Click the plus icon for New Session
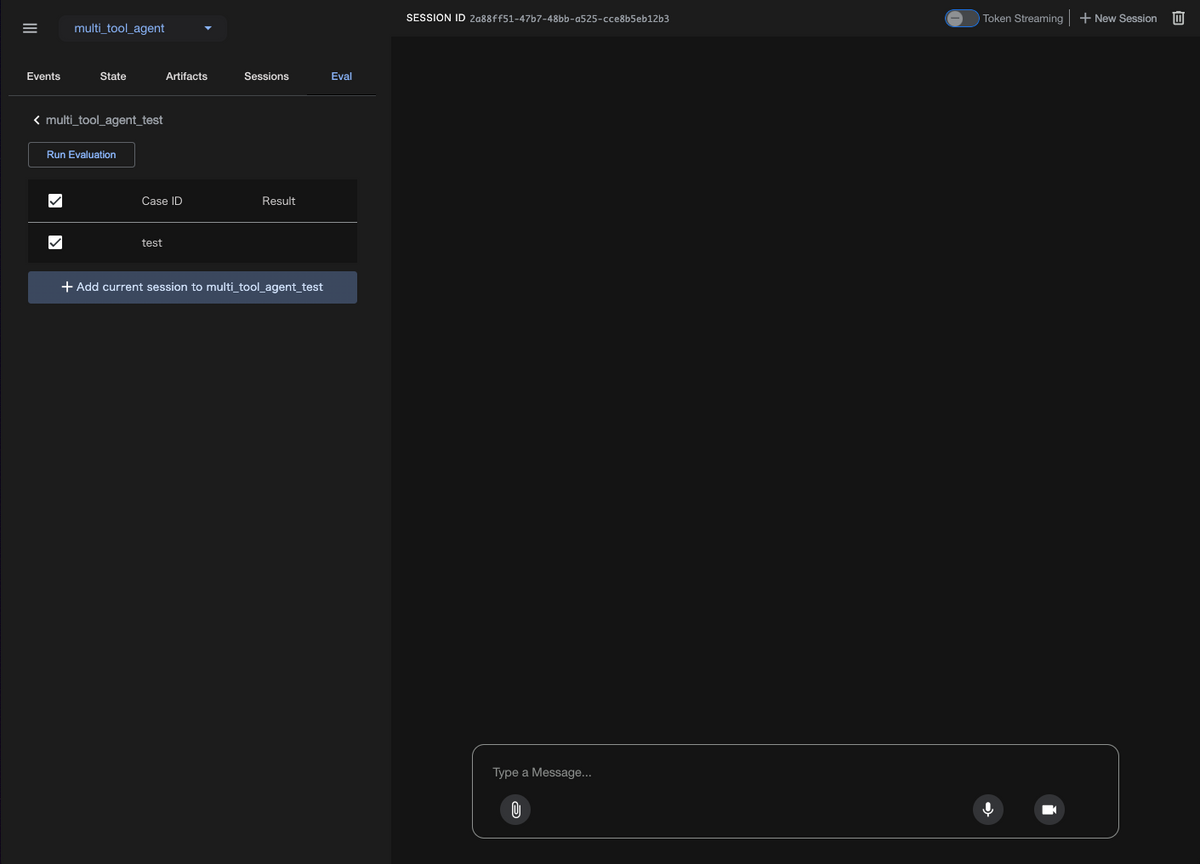Screen dimensions: 1200x864 [1086, 18]
